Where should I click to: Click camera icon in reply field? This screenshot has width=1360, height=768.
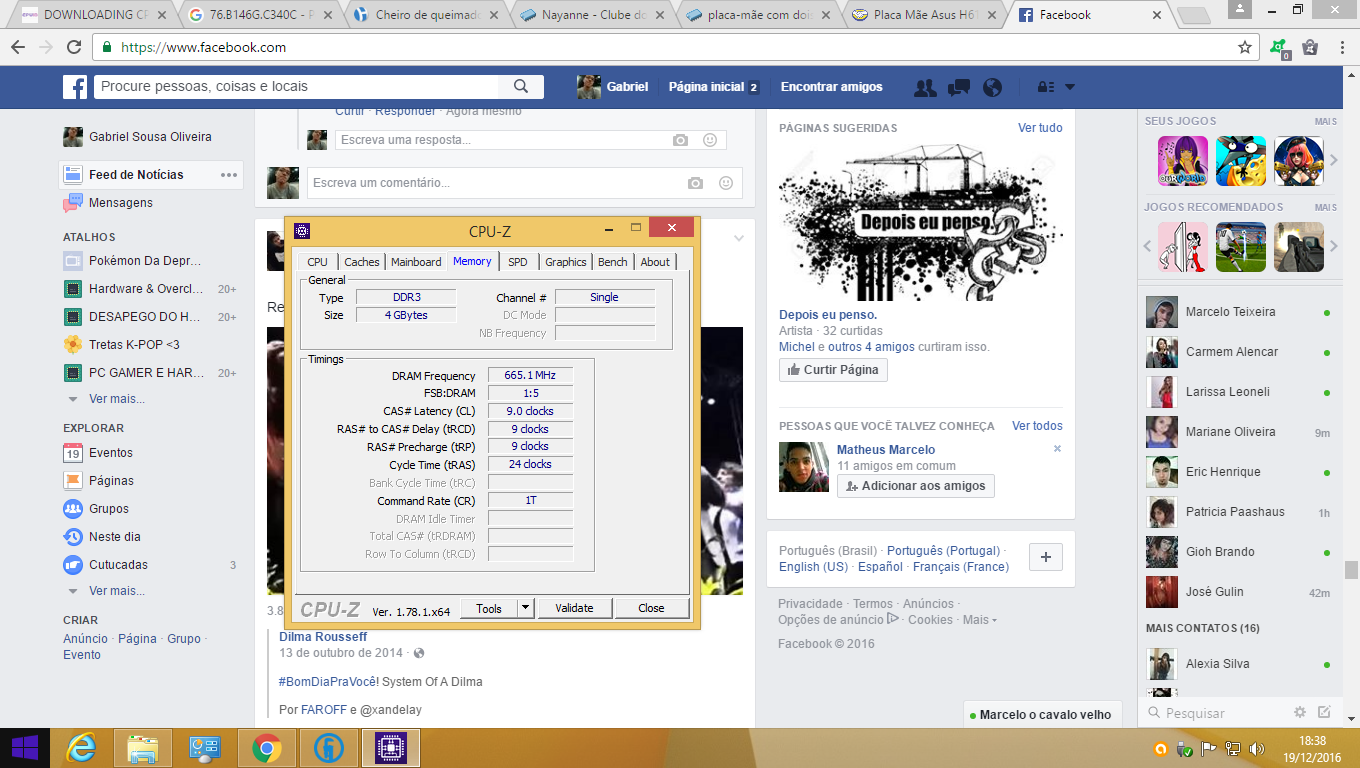click(681, 140)
